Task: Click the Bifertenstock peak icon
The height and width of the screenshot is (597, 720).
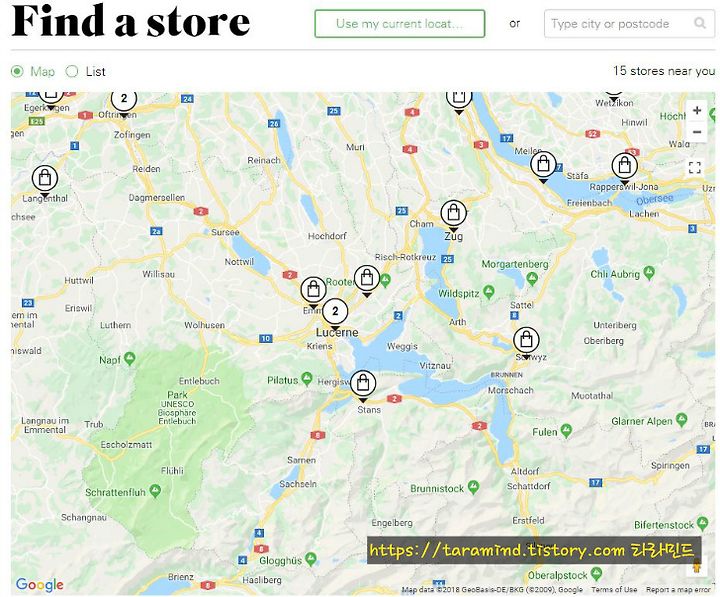Action: tap(702, 523)
